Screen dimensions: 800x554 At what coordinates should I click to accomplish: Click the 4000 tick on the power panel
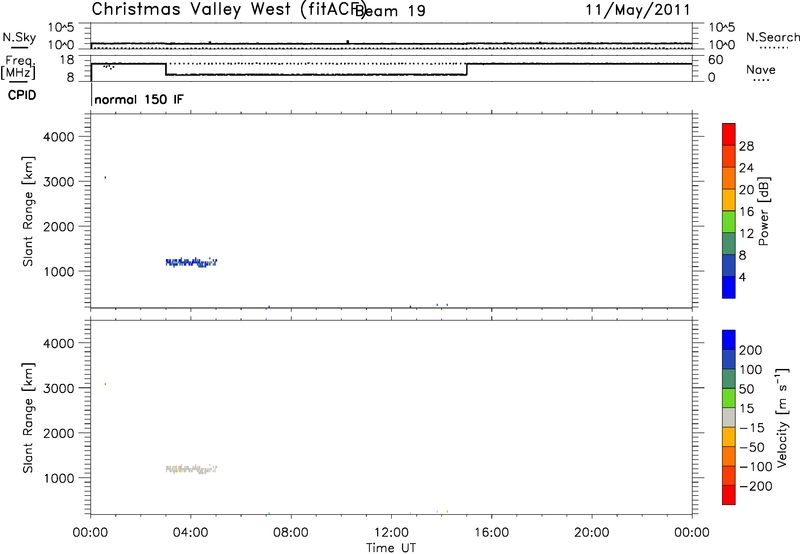(59, 137)
